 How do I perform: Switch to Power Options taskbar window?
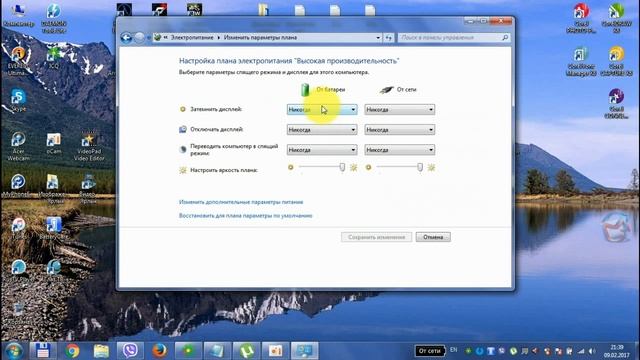point(304,351)
